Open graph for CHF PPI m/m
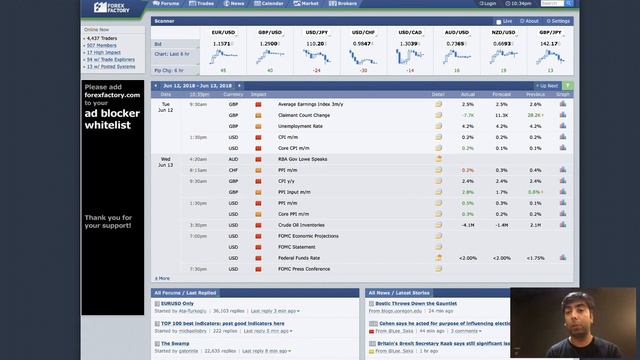This screenshot has height=360, width=640. click(563, 170)
